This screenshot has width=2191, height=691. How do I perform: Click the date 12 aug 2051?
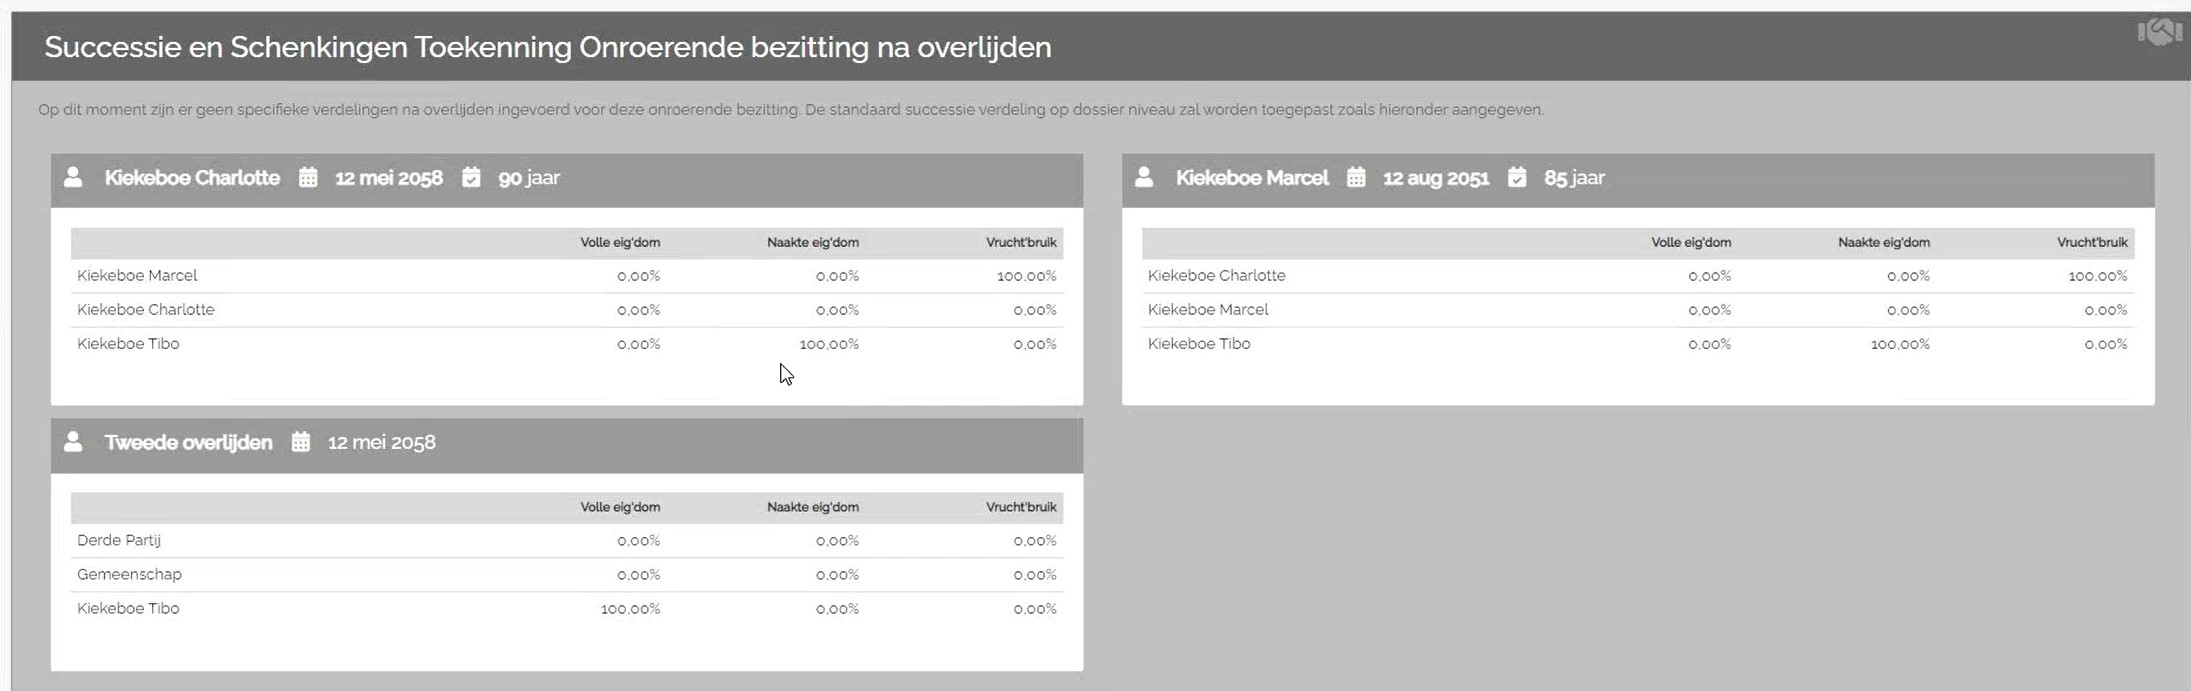[x=1436, y=178]
